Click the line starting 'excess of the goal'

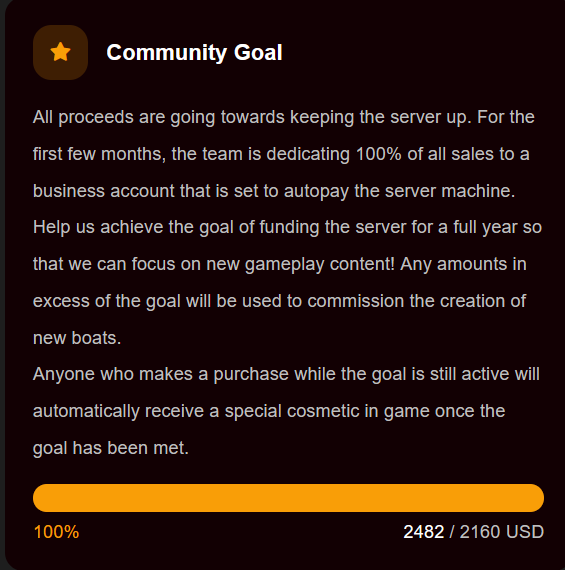[x=279, y=301]
